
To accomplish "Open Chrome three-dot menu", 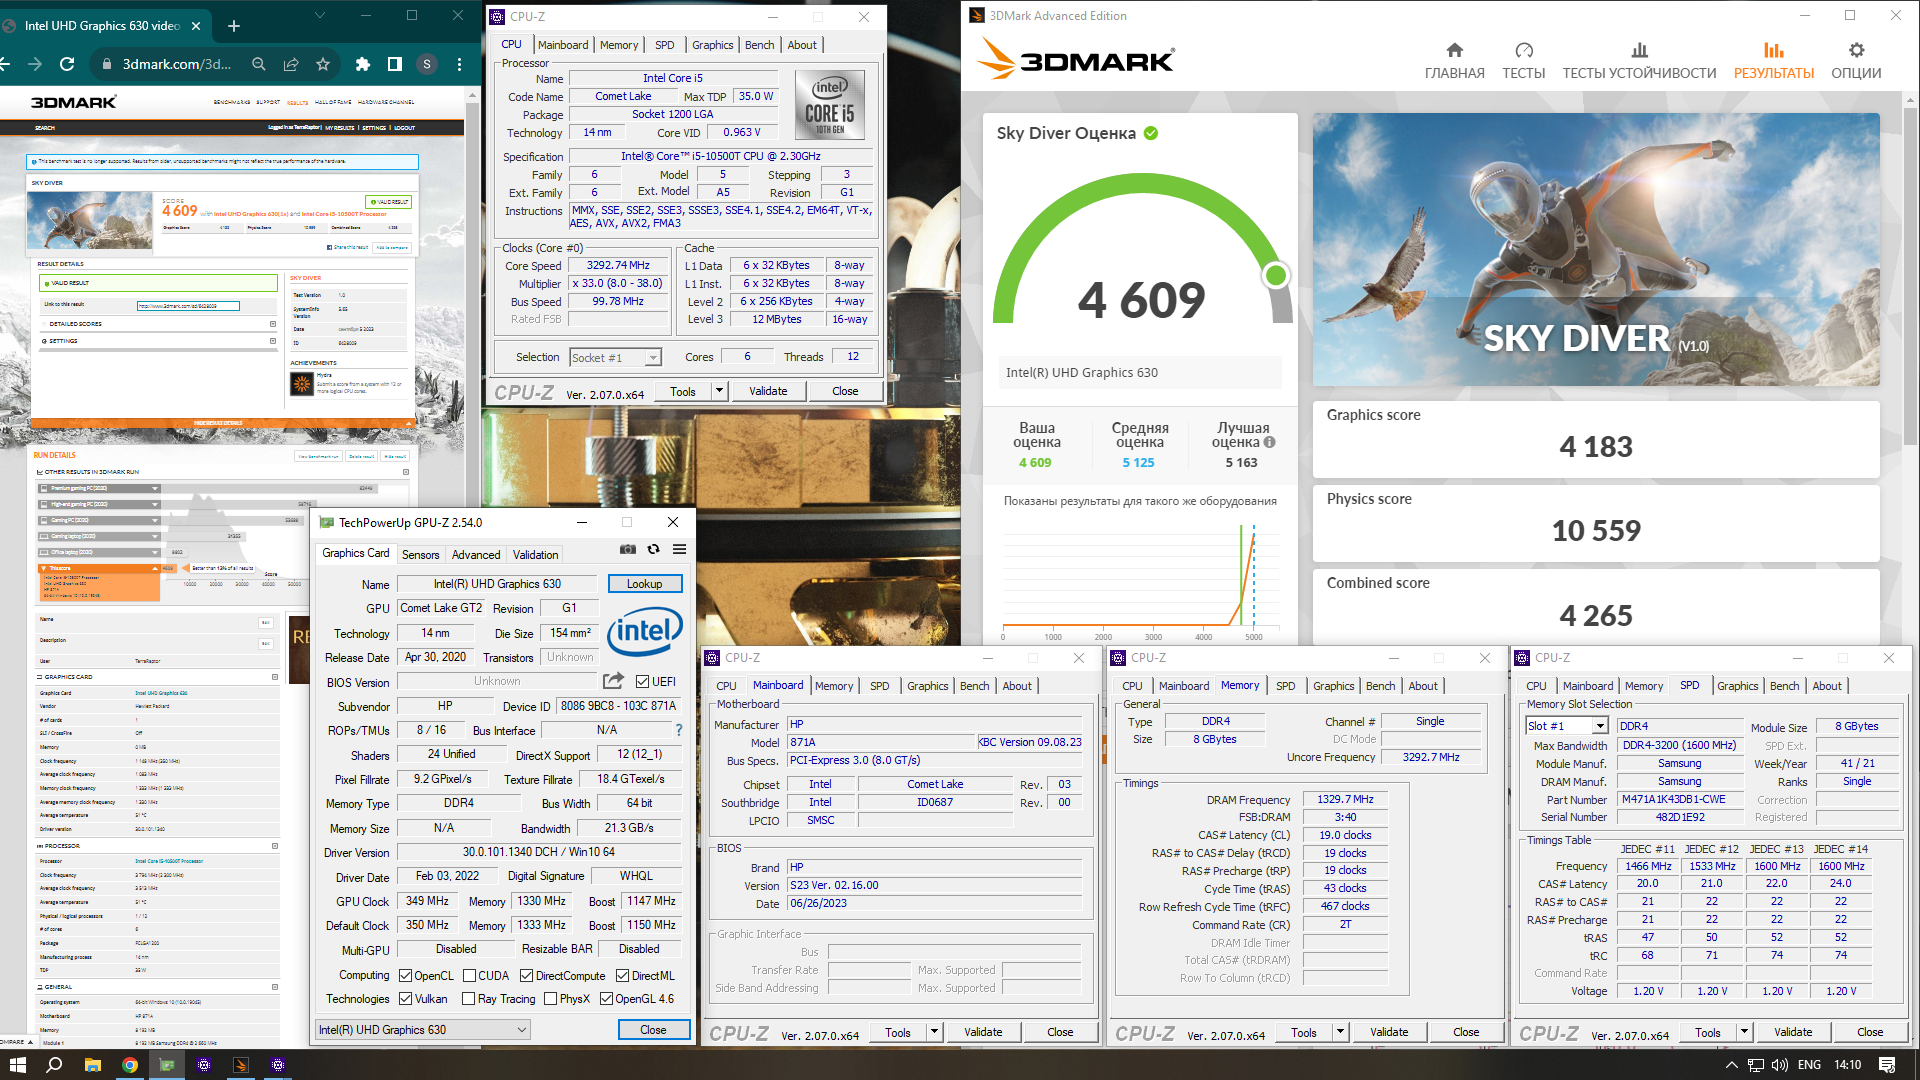I will click(x=459, y=64).
